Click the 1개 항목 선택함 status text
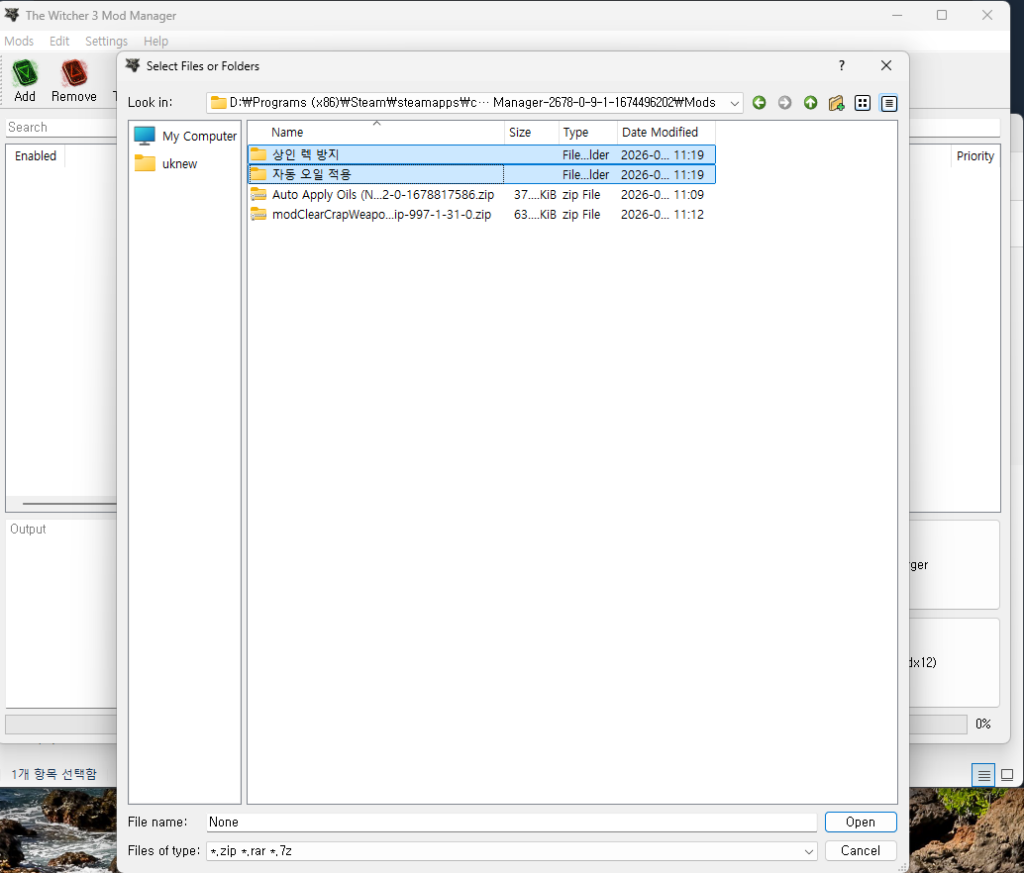Screen dimensions: 1024x873 [x=54, y=774]
